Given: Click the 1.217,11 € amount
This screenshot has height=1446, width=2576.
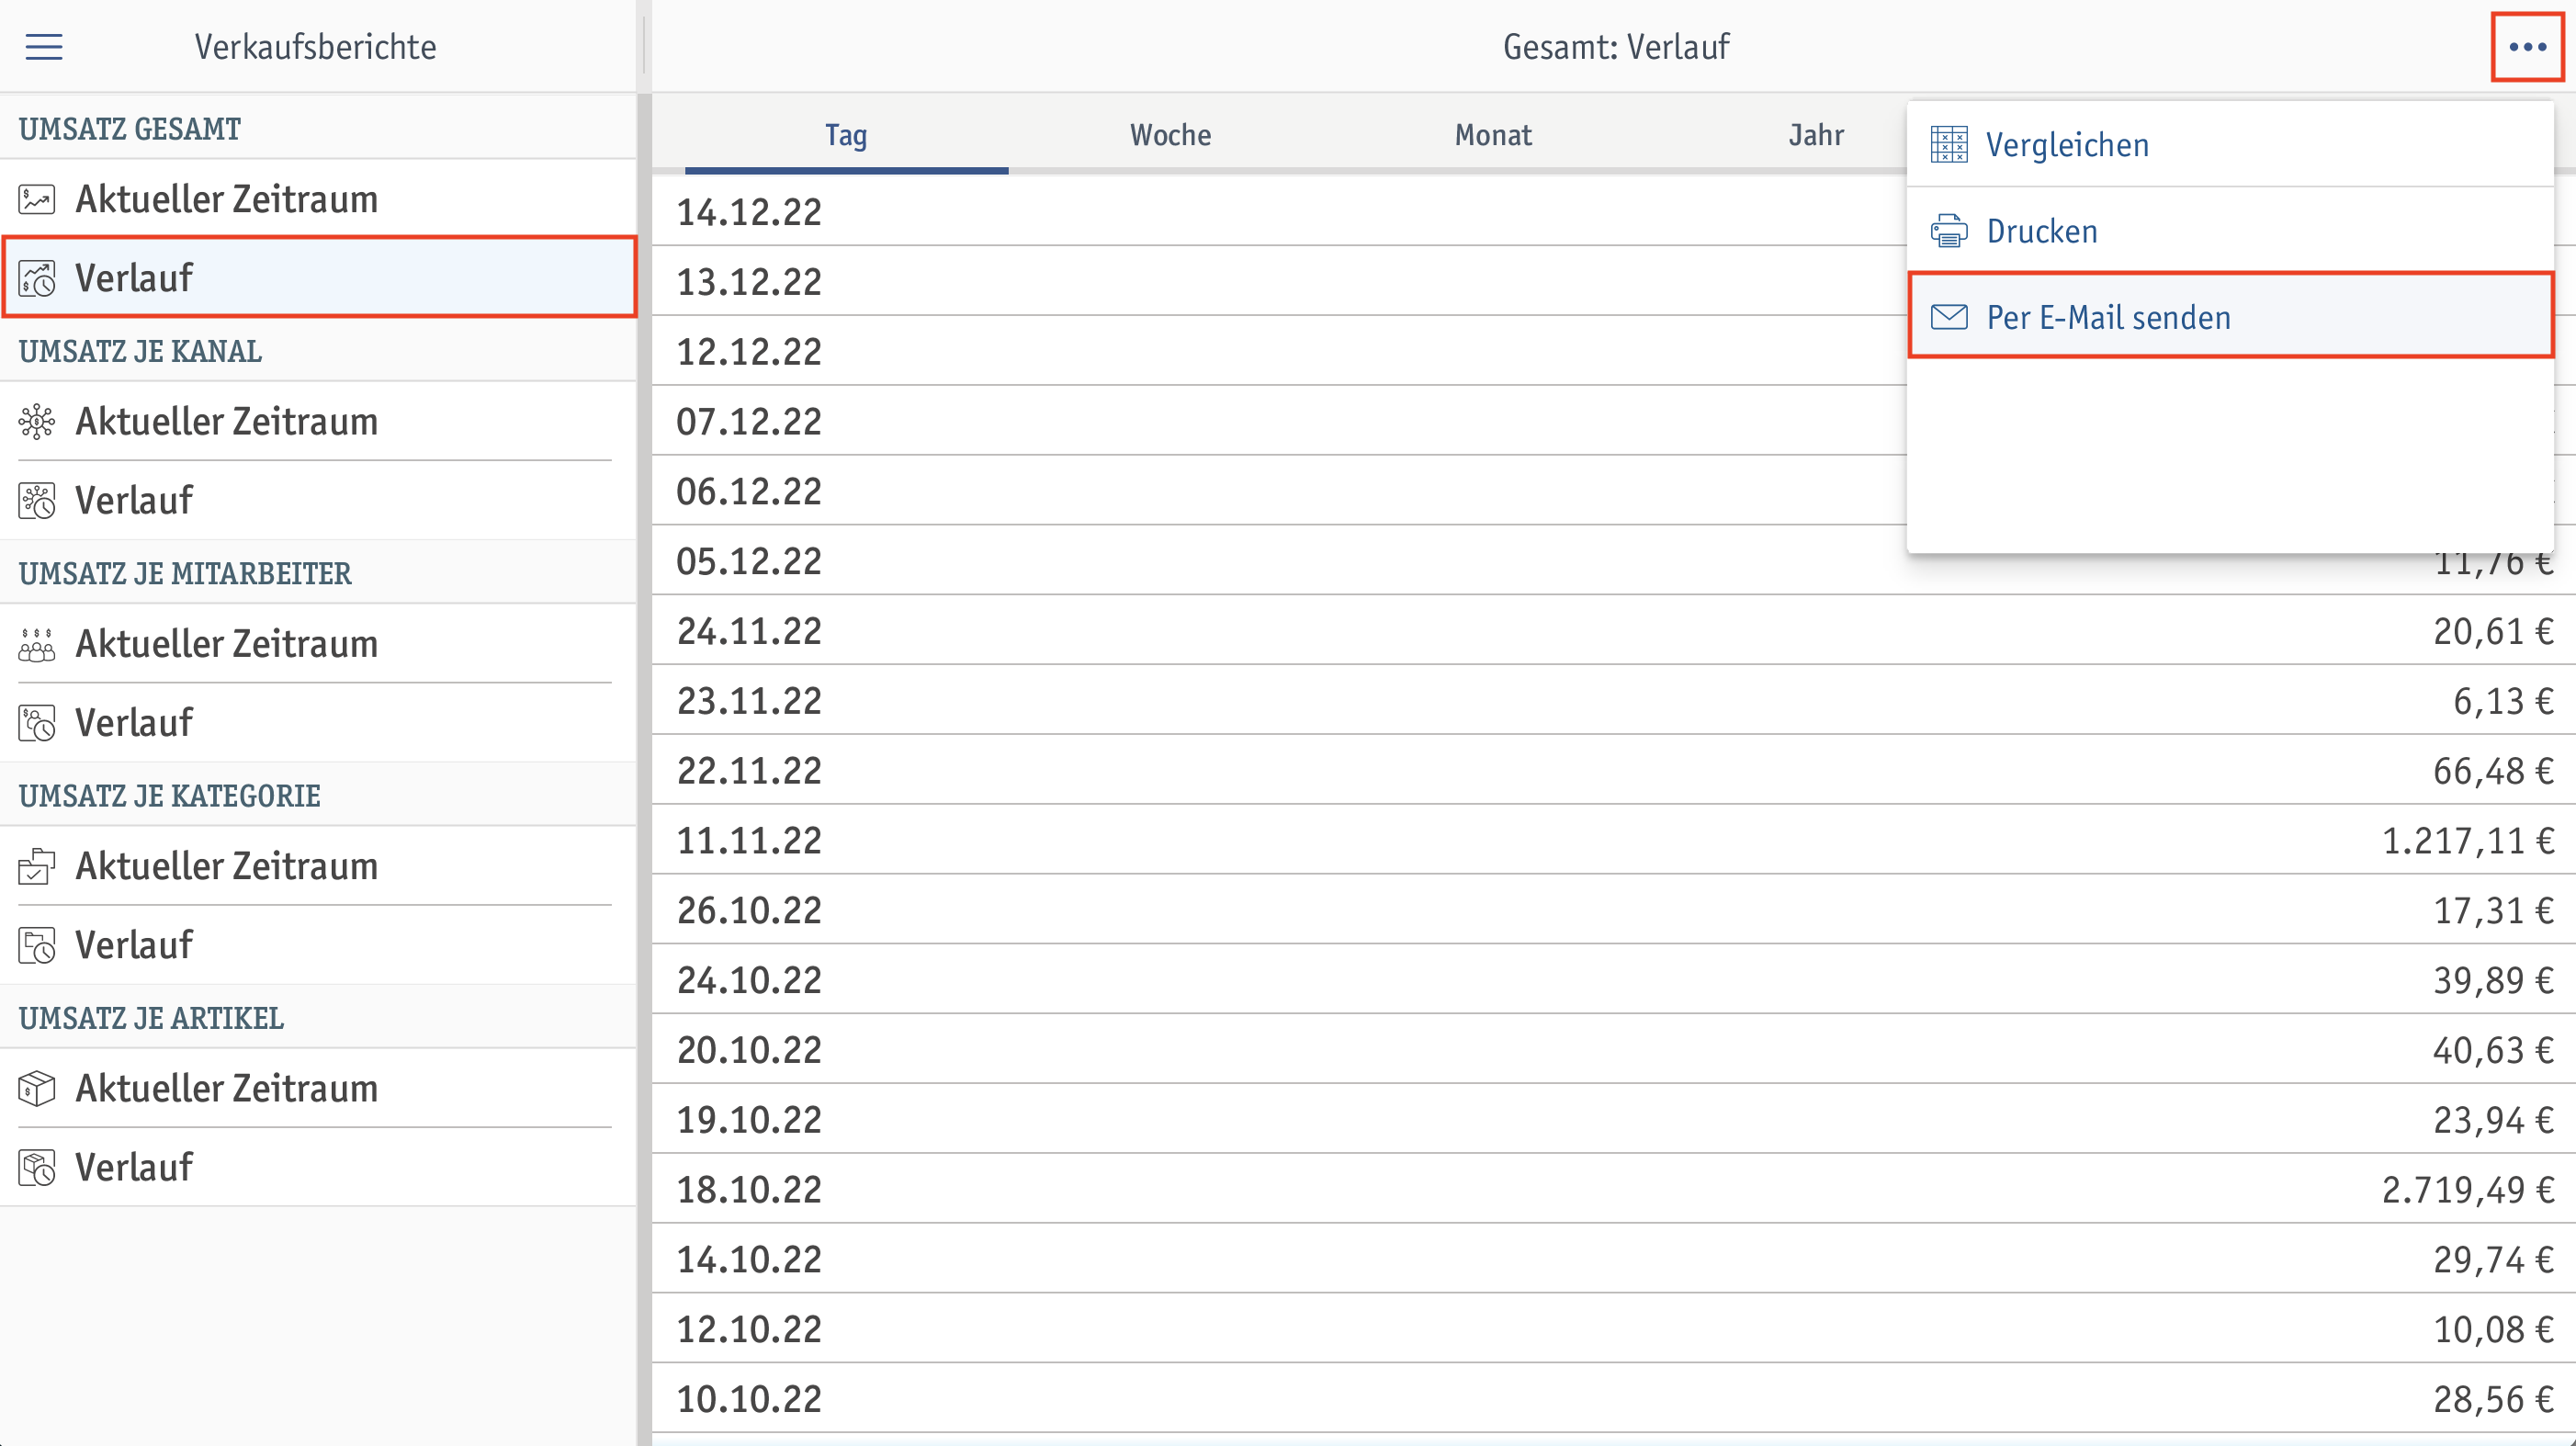Looking at the screenshot, I should 2468,840.
